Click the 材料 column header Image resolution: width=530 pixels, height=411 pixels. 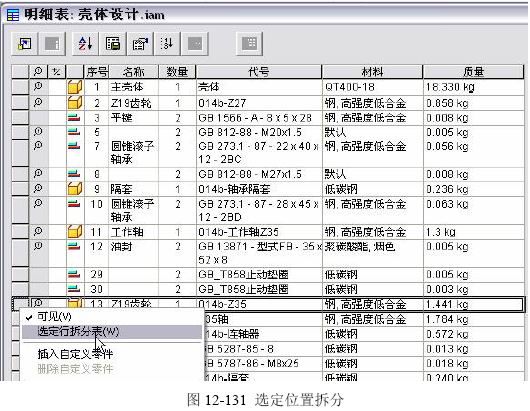tap(372, 72)
